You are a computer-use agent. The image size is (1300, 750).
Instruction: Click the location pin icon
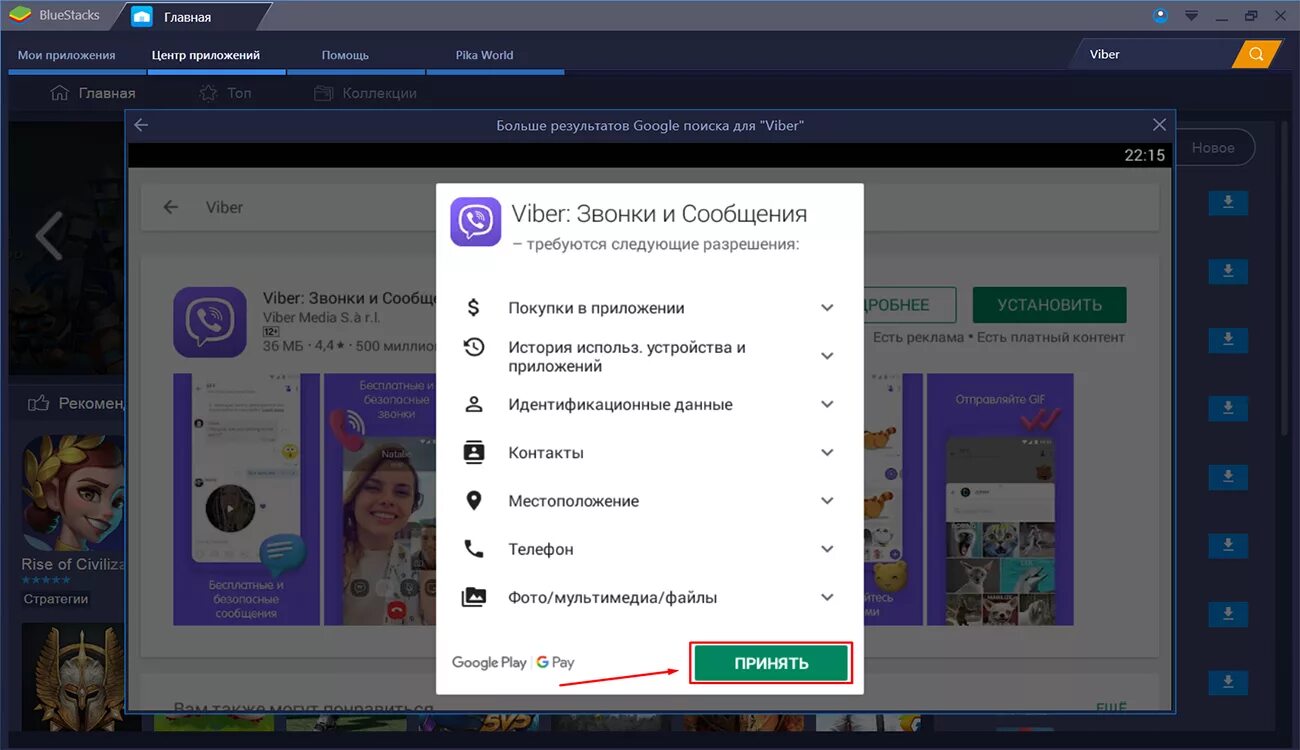tap(474, 500)
